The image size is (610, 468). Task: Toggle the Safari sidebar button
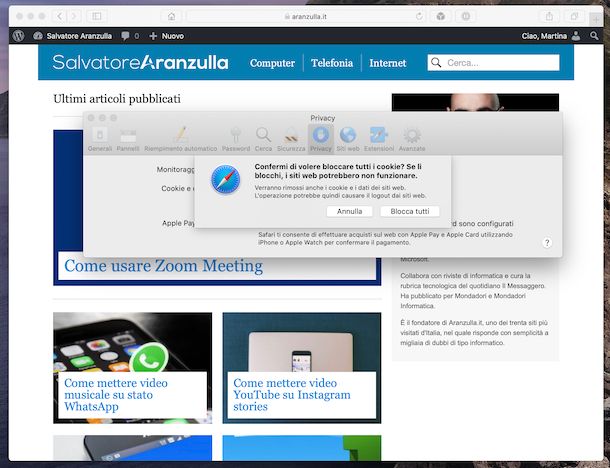coord(96,16)
